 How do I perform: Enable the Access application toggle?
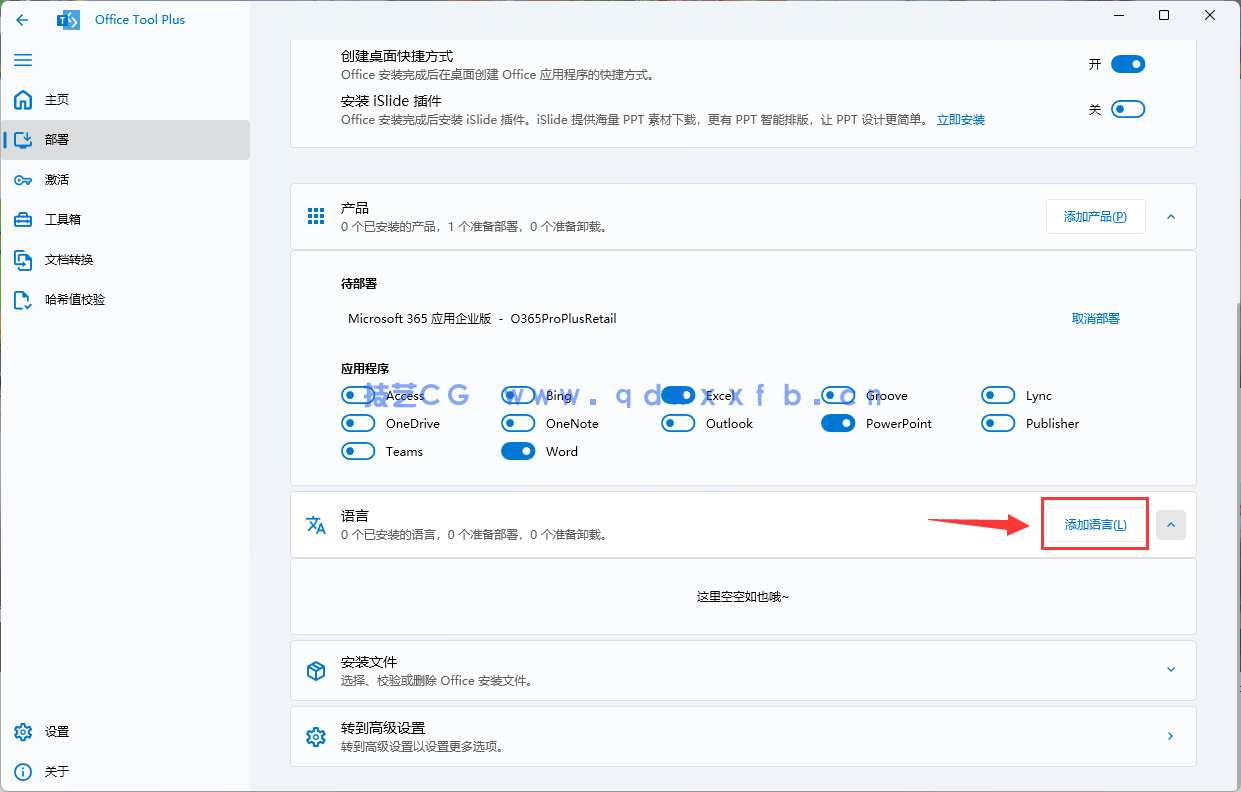[357, 395]
